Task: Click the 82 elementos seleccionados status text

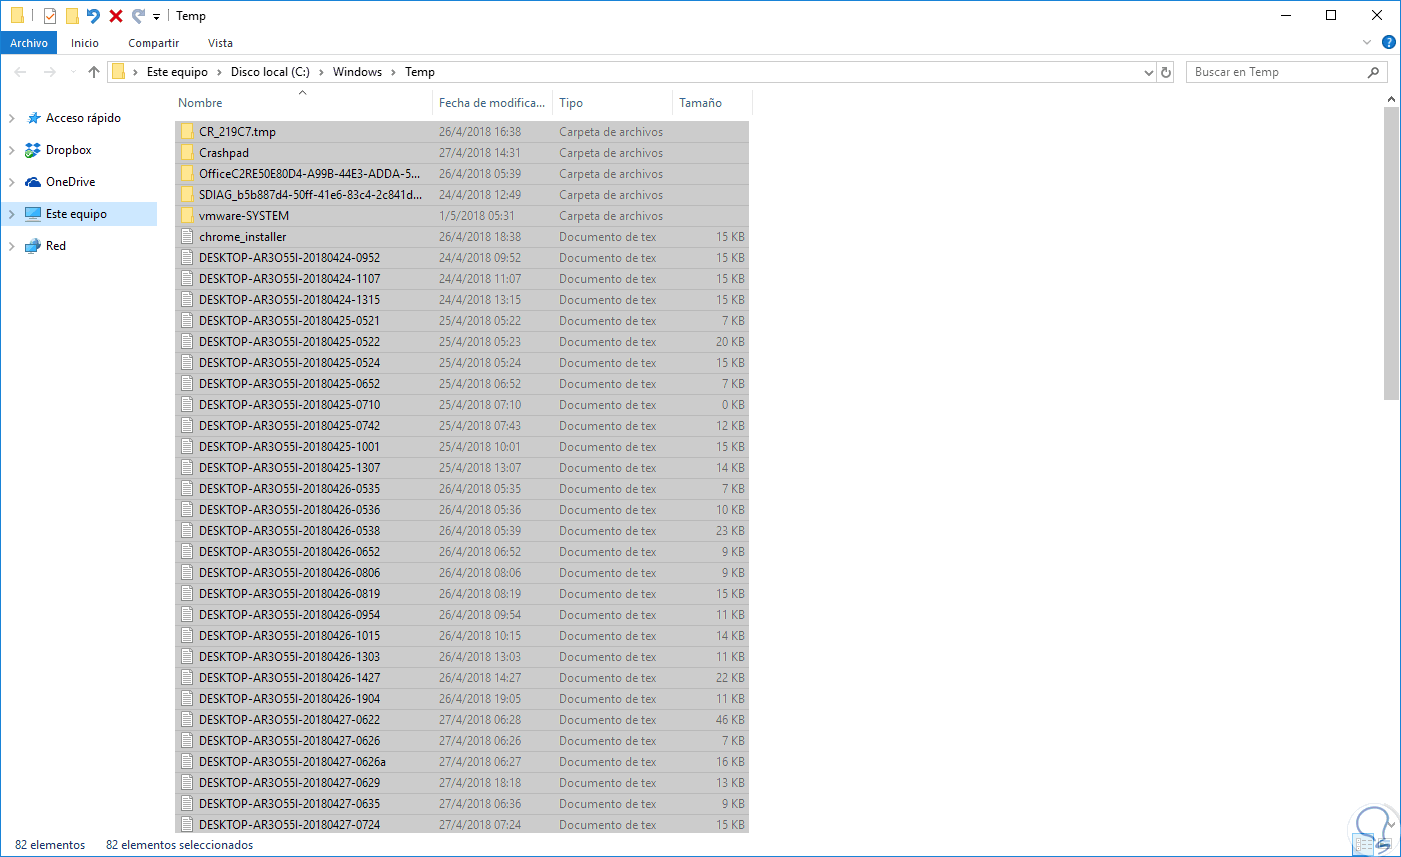Action: pos(180,845)
